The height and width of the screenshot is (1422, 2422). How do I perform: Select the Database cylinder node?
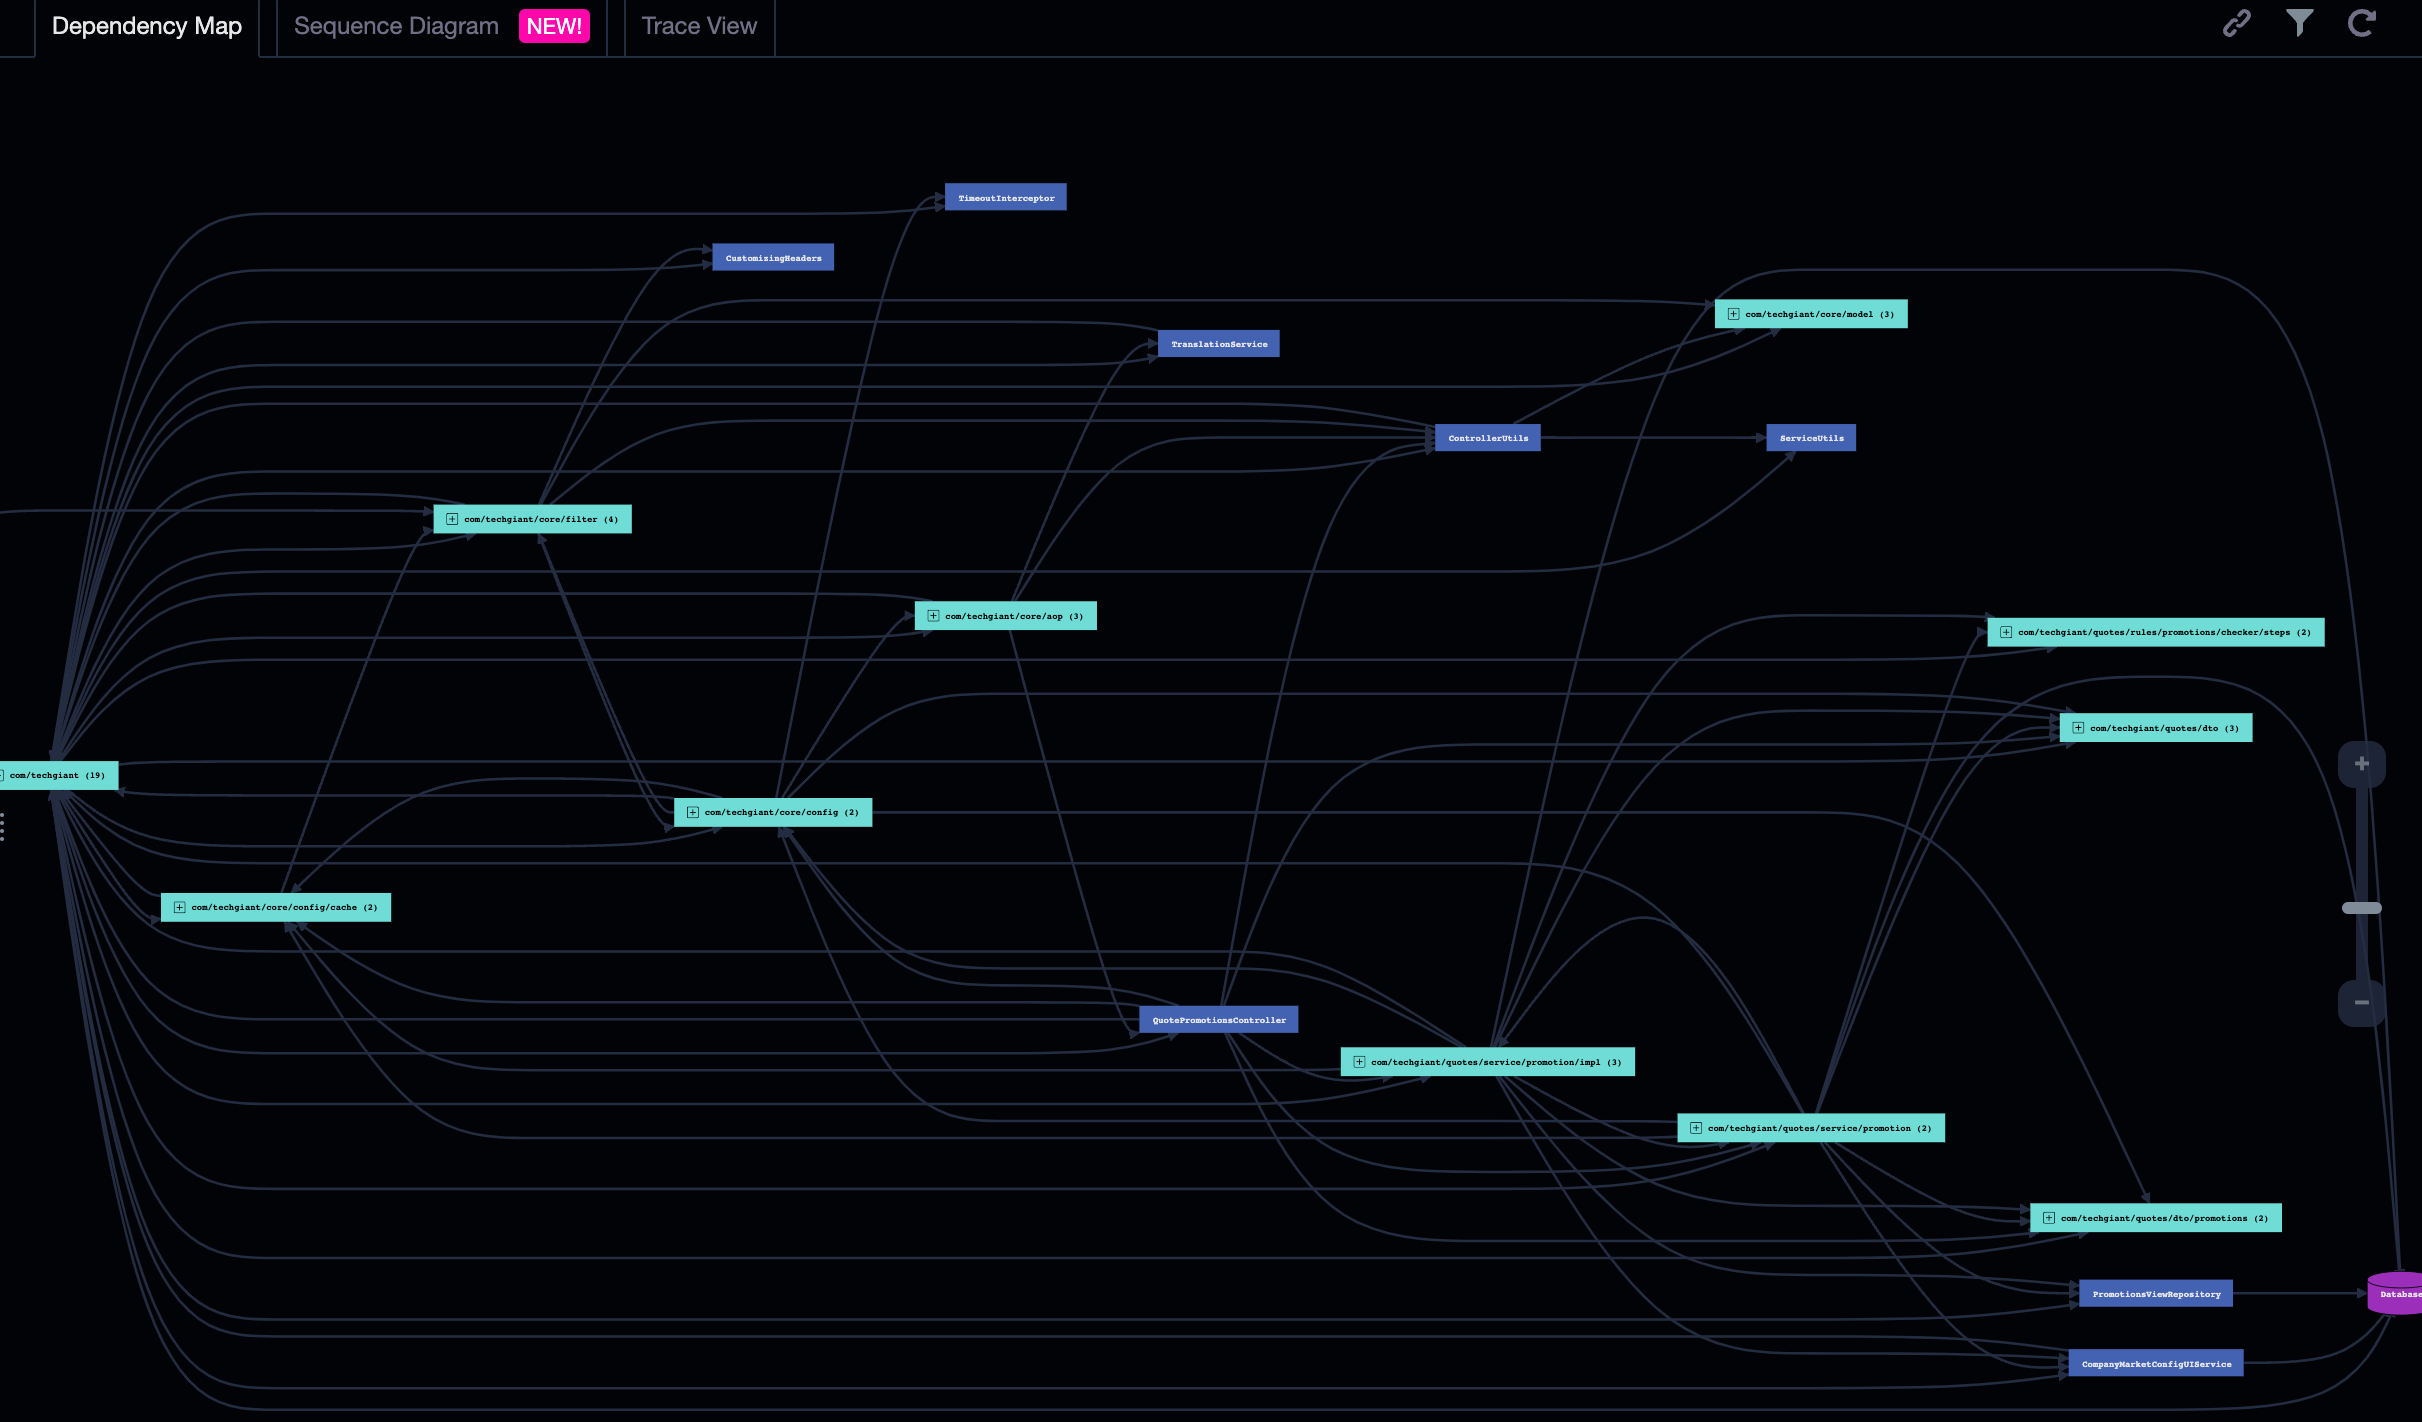[2398, 1293]
